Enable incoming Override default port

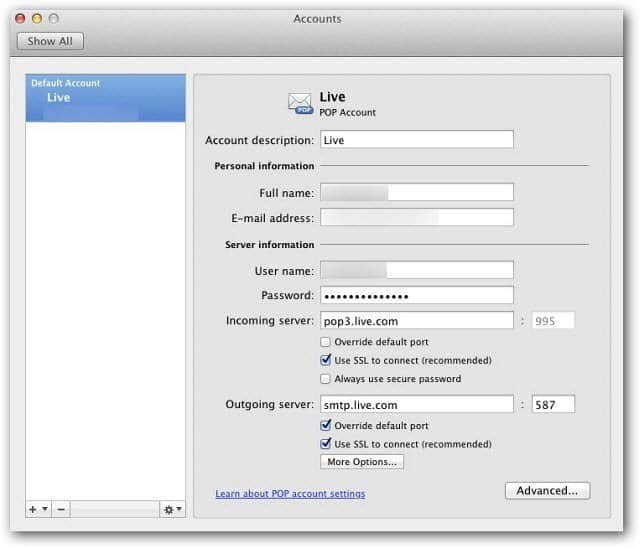coord(325,342)
